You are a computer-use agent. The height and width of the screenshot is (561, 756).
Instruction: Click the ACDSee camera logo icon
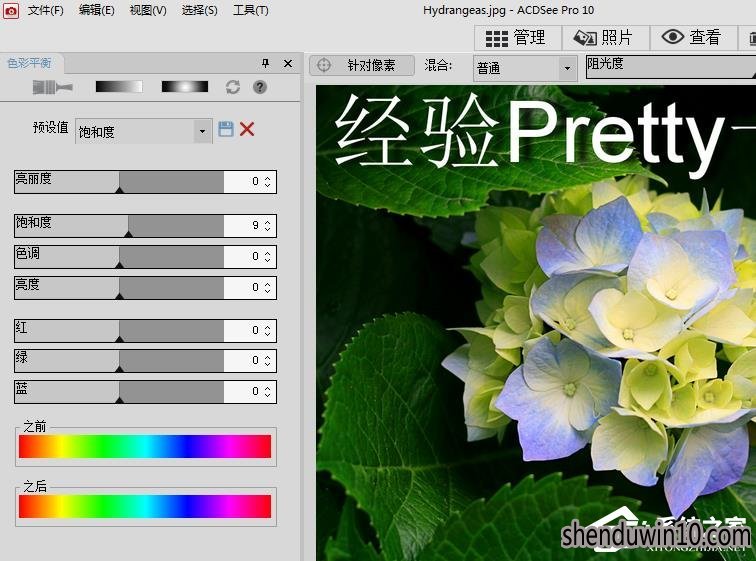point(11,10)
